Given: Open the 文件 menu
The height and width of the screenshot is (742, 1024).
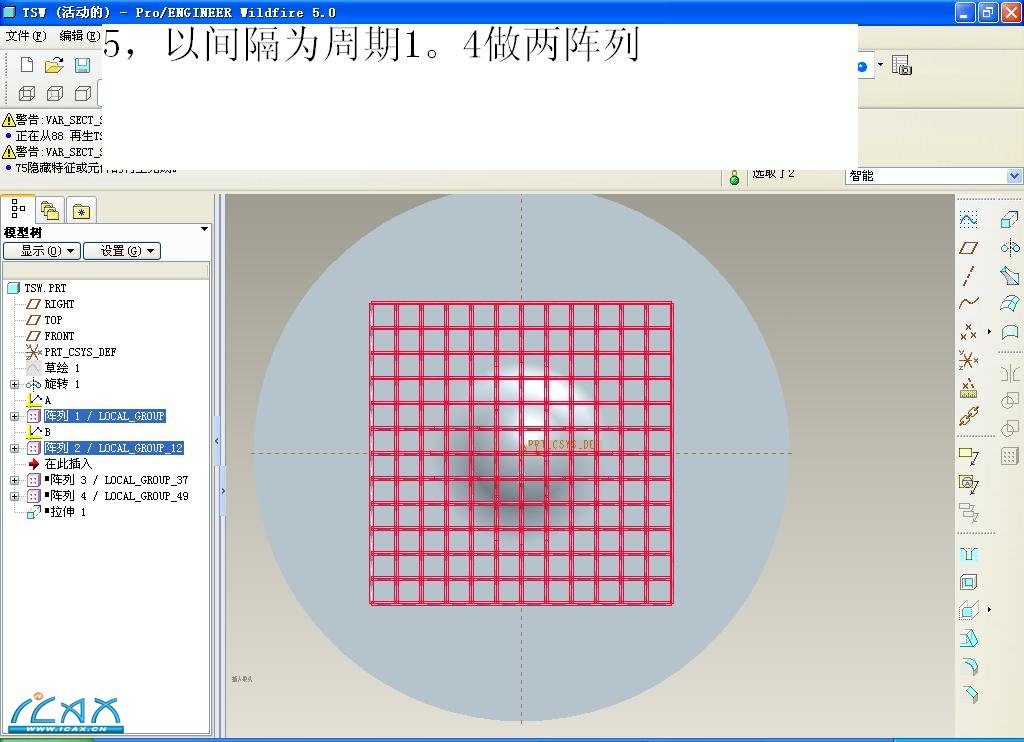Looking at the screenshot, I should 25,36.
